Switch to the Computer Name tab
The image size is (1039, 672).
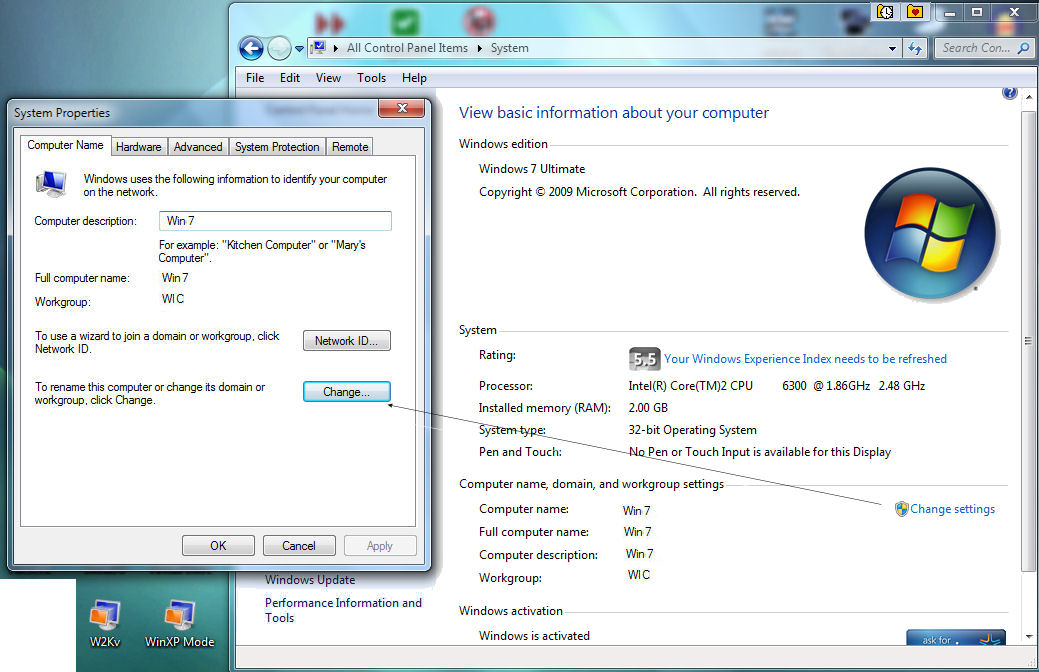[x=65, y=145]
